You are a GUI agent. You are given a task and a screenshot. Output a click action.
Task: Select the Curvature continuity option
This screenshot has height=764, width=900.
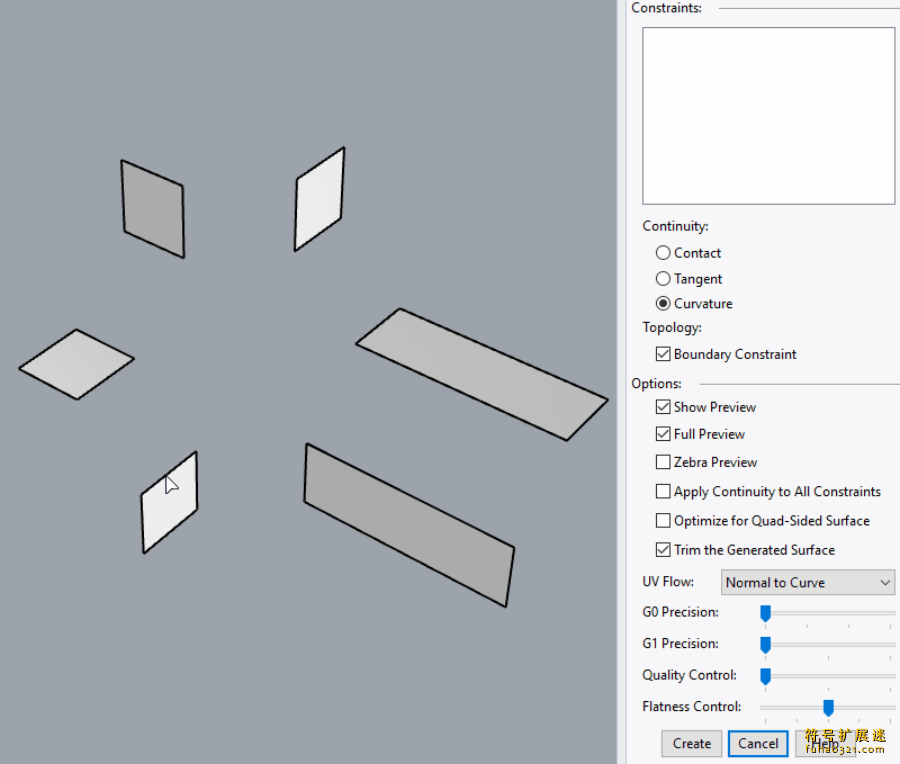[x=662, y=303]
